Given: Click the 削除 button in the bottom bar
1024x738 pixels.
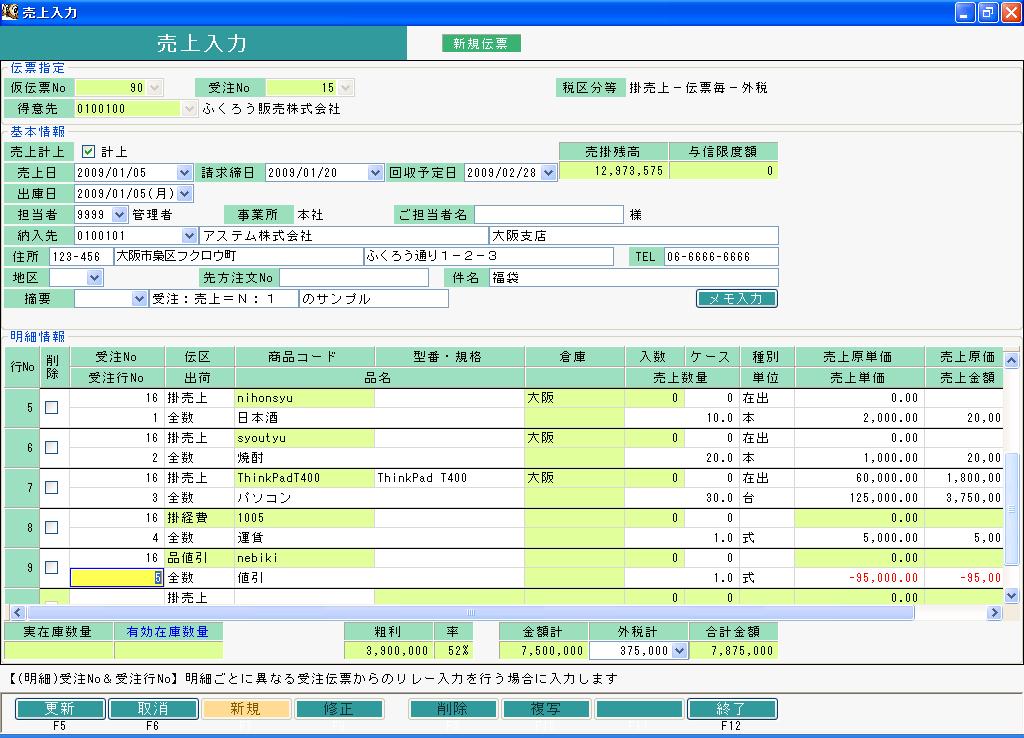Looking at the screenshot, I should (453, 709).
